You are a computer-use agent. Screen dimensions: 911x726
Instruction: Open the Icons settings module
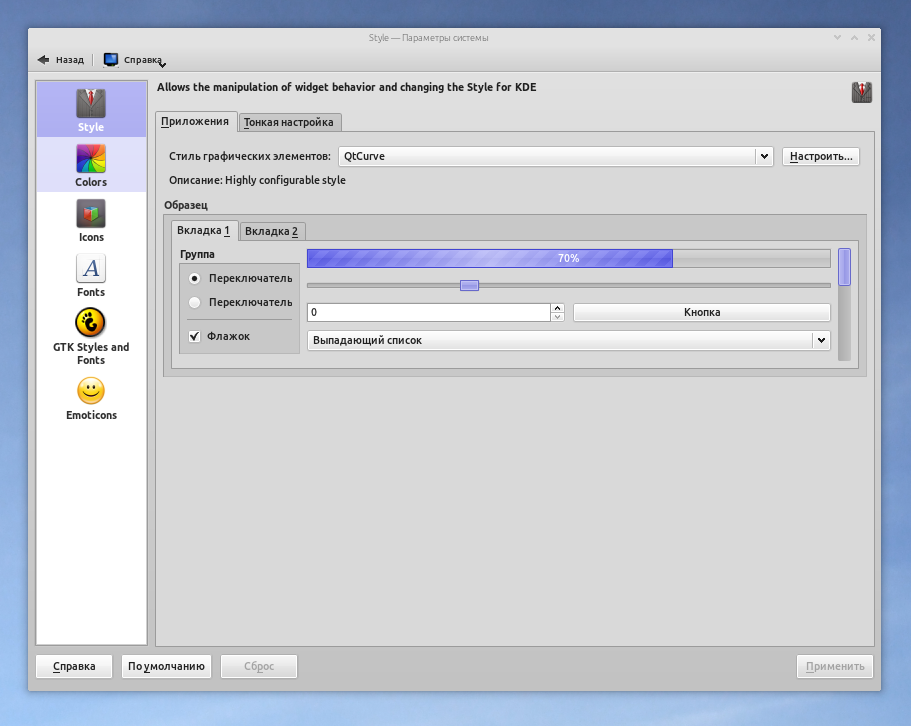(x=91, y=220)
